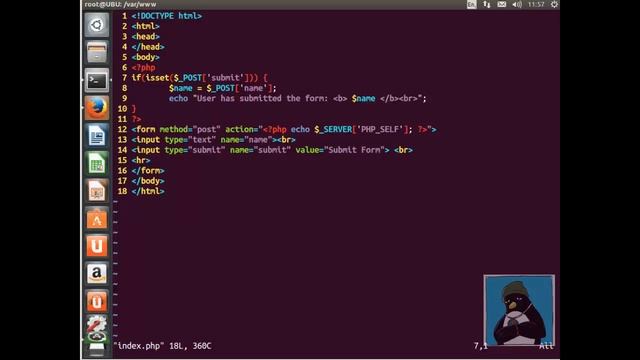This screenshot has width=640, height=360.
Task: Click the opening <body> tag on line 5
Action: click(x=145, y=57)
